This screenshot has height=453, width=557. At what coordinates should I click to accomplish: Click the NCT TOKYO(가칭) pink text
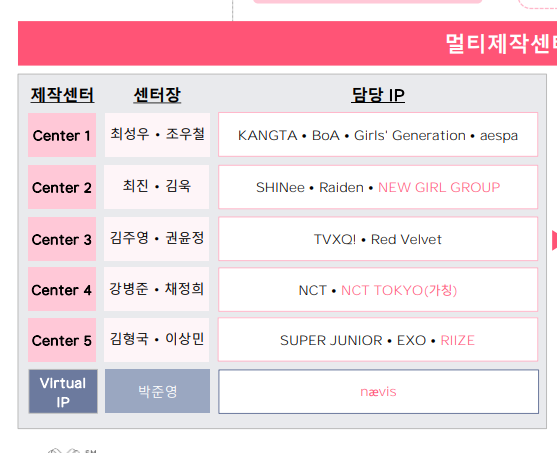[x=399, y=290]
